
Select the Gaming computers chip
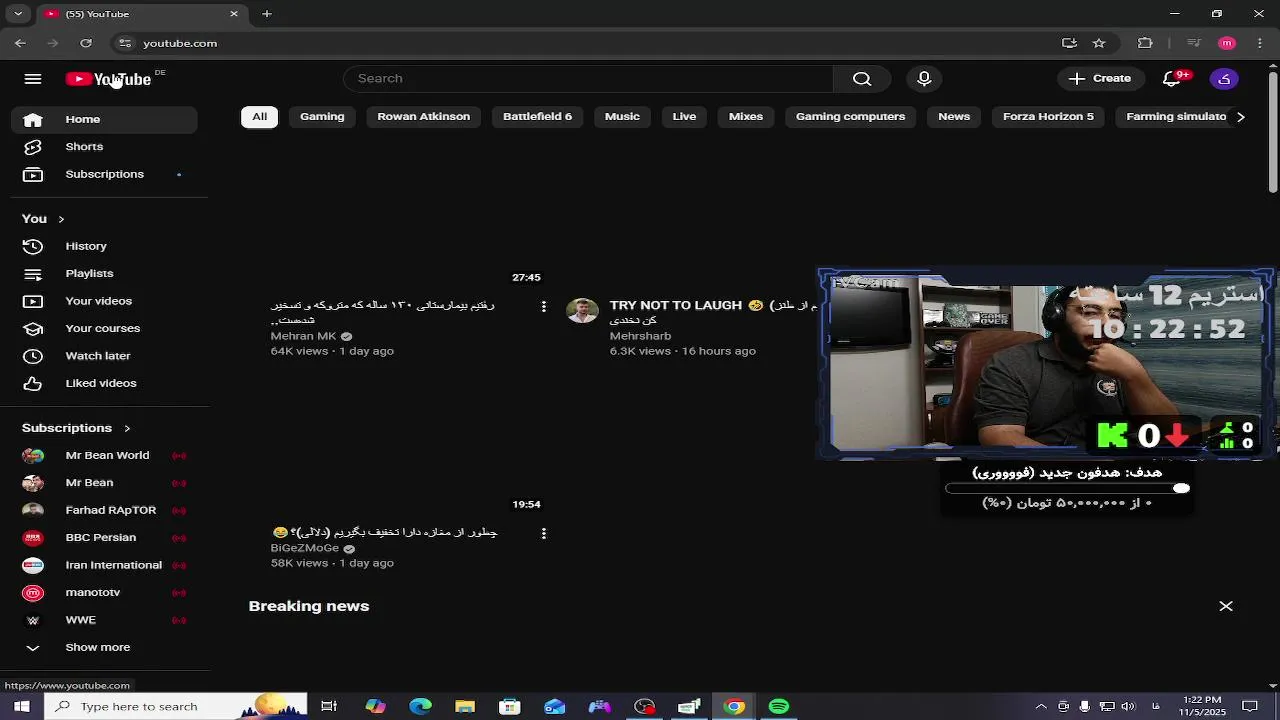click(x=850, y=117)
